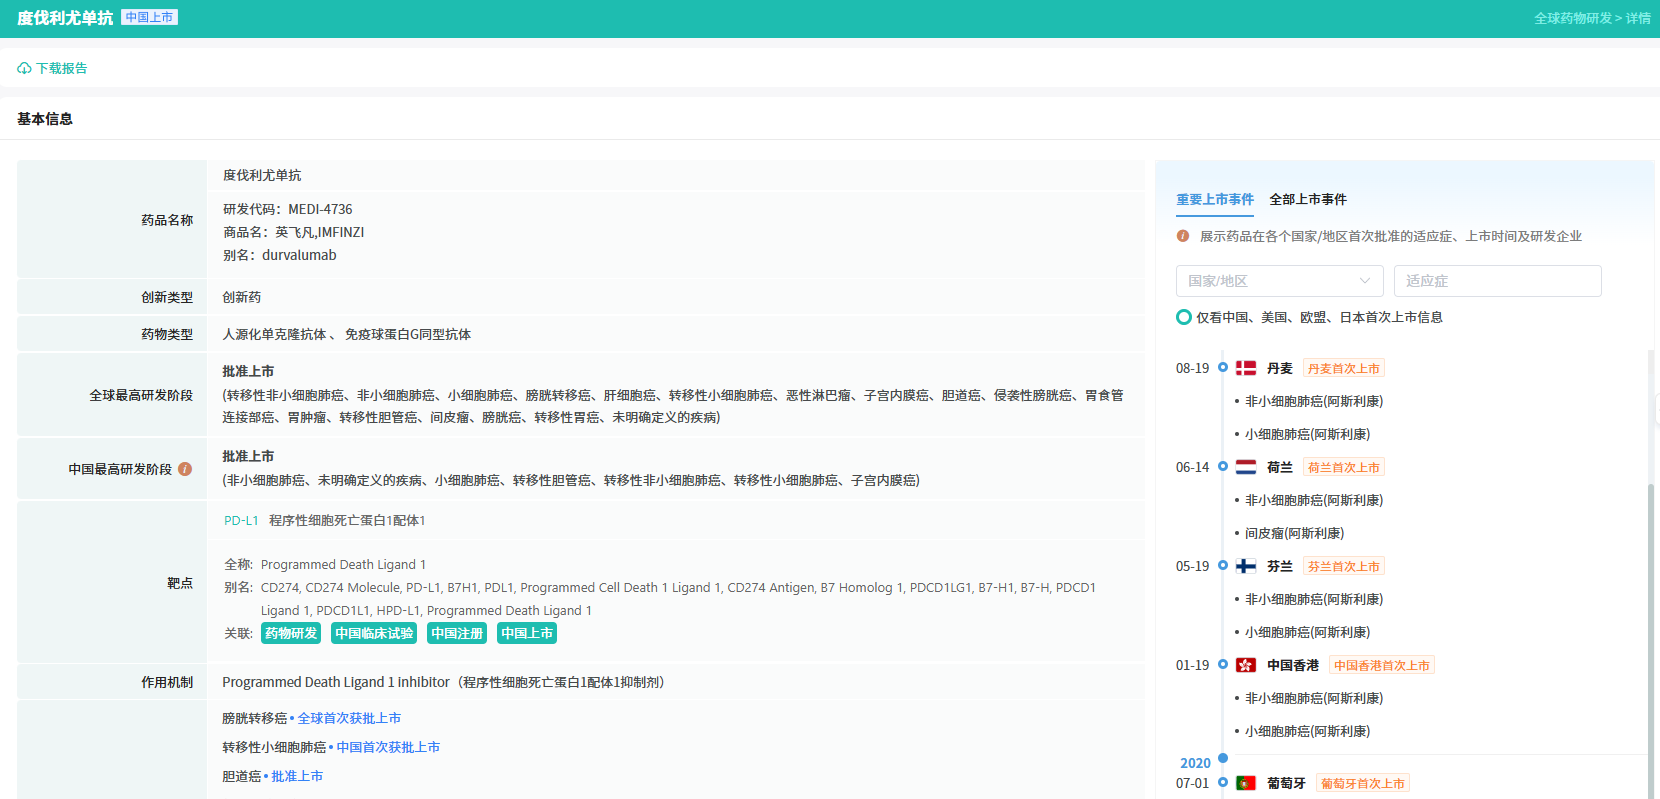Click the 药物研发 related tag
This screenshot has width=1660, height=799.
[291, 633]
